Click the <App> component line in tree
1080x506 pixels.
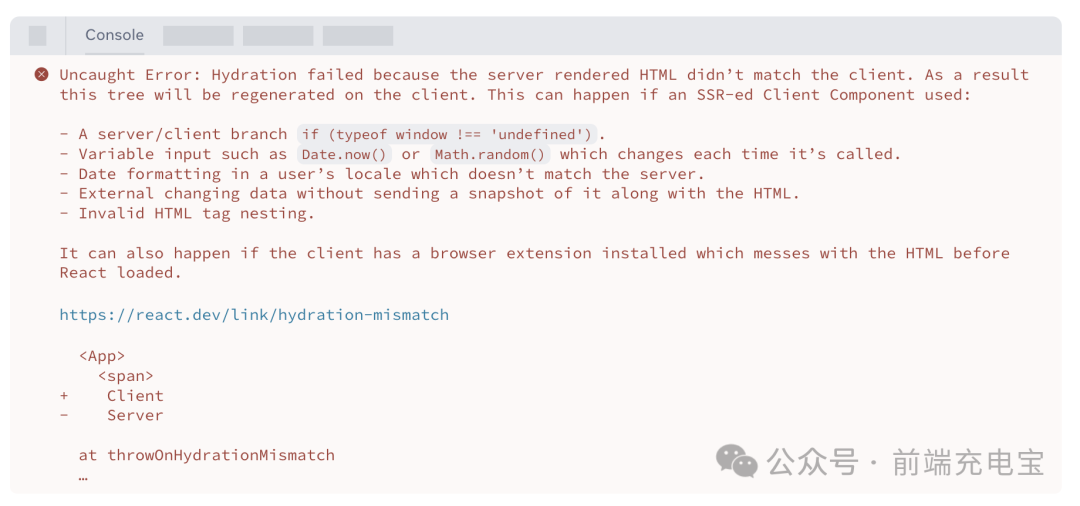coord(102,356)
